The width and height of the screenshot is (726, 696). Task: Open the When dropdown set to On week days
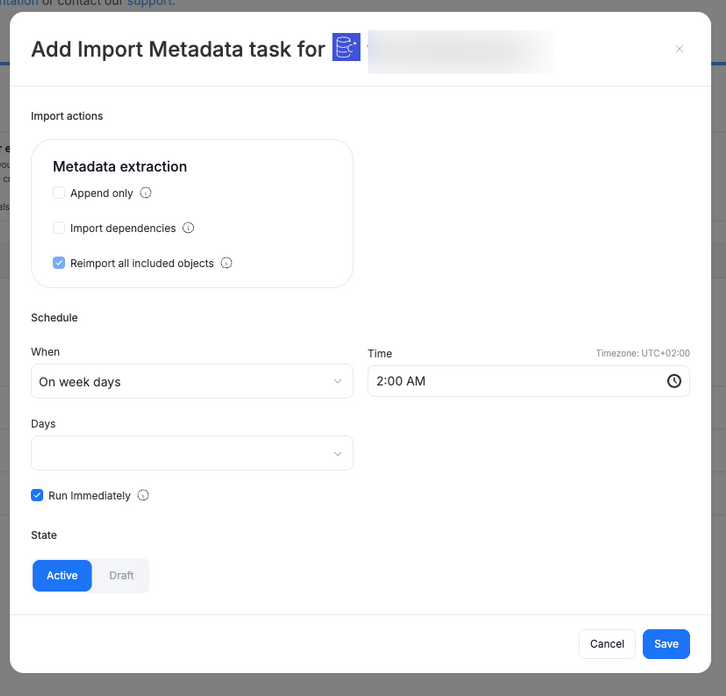[x=192, y=381]
